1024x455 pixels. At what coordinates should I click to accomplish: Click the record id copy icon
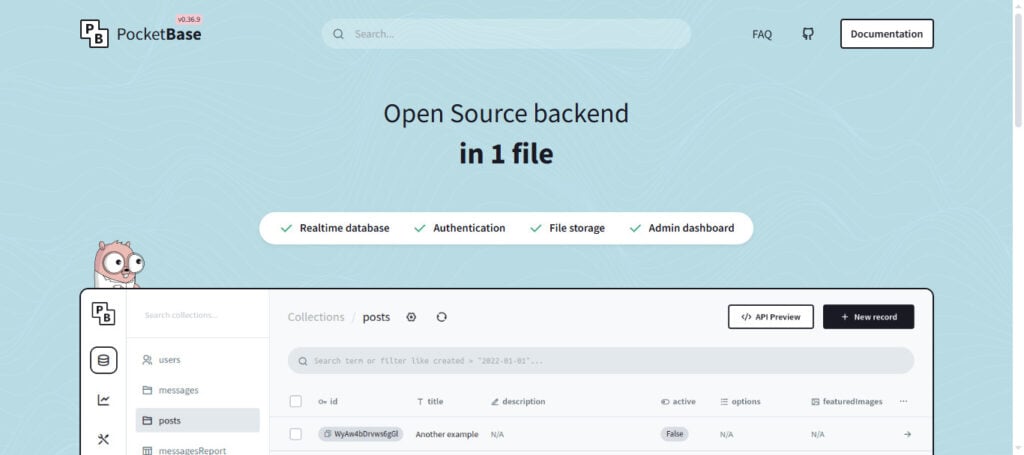coord(328,434)
